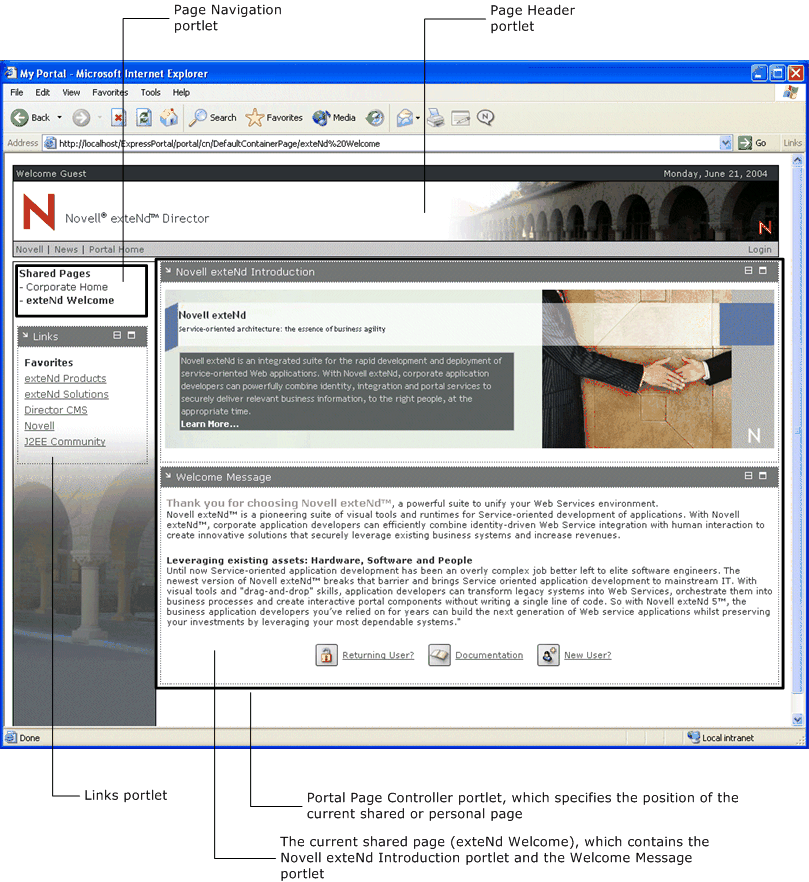Maximize the Novell exteNd Introduction portlet
Image resolution: width=809 pixels, height=882 pixels.
pyautogui.click(x=763, y=271)
